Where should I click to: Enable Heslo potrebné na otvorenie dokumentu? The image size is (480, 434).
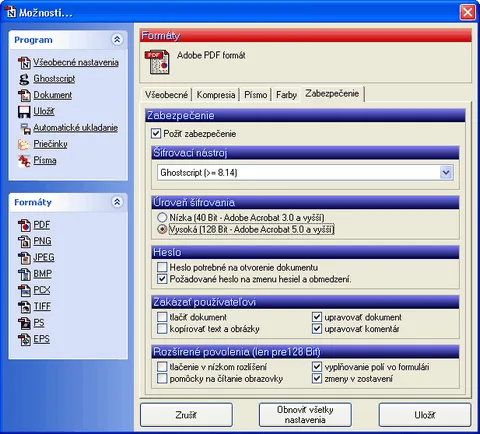[162, 267]
